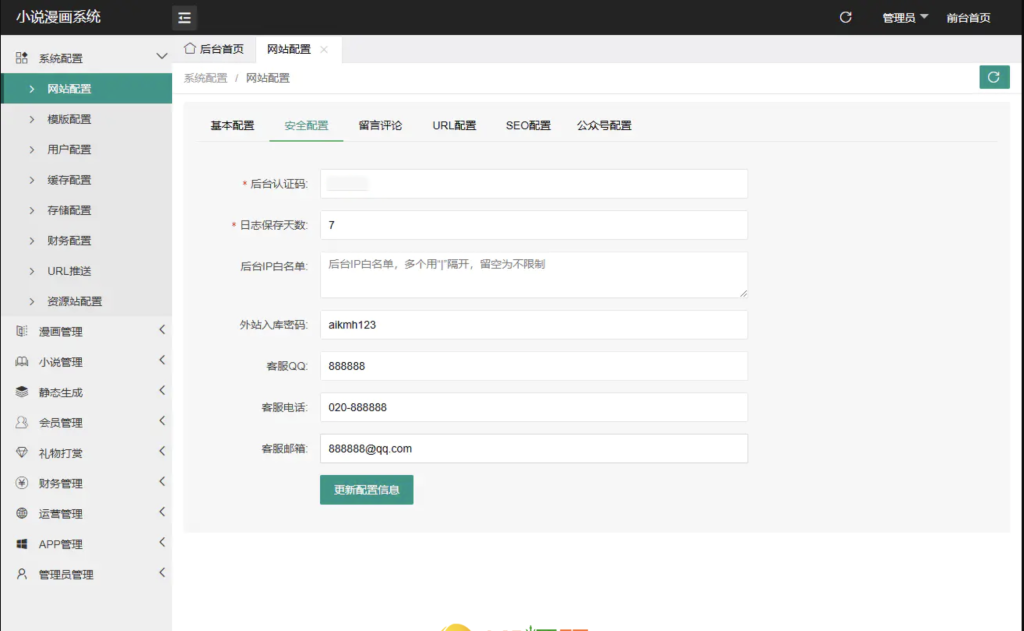Switch to the 基本配置 tab
Viewport: 1024px width, 631px height.
(x=232, y=126)
